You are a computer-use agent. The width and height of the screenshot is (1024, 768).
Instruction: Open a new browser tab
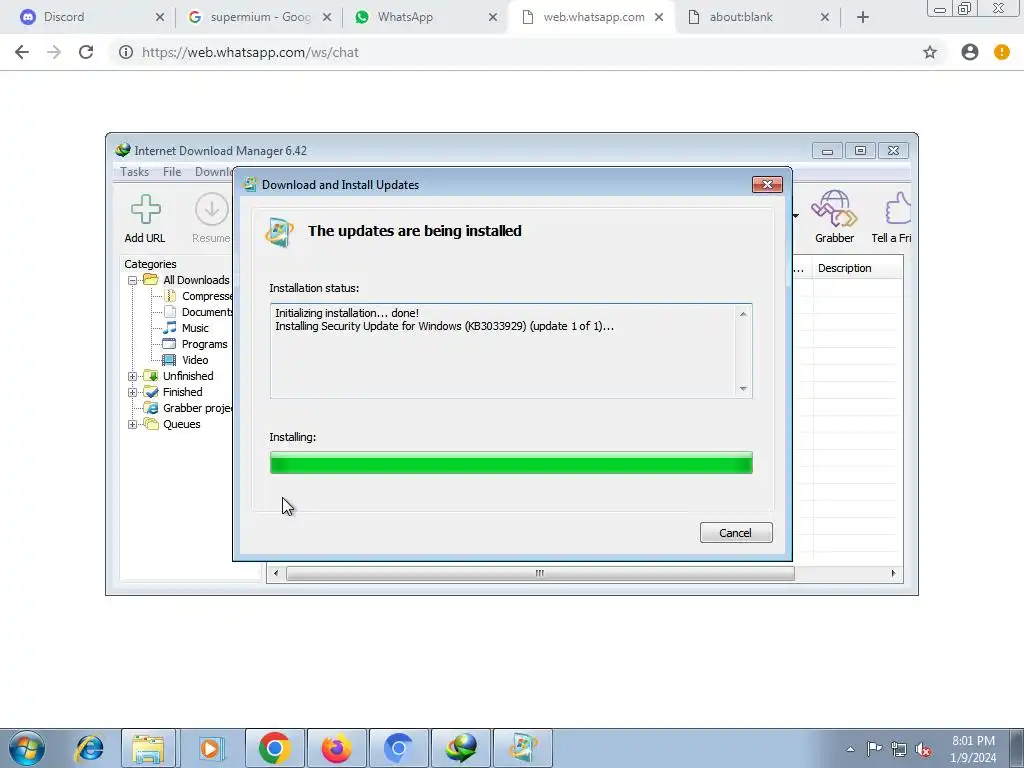point(863,18)
